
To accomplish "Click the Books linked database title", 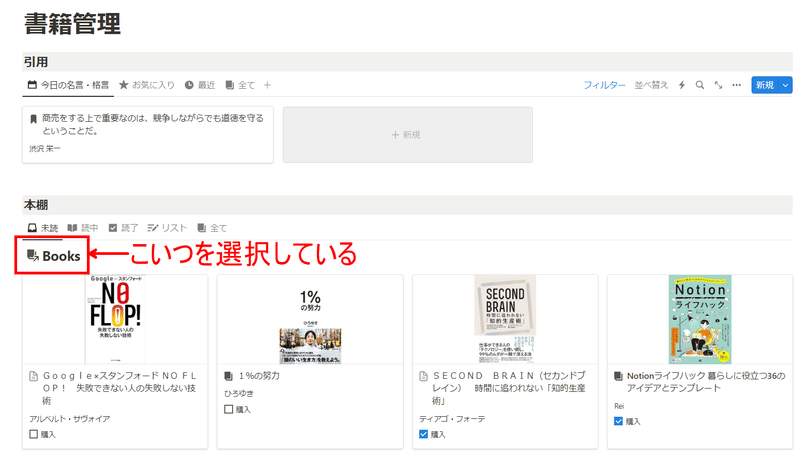I will [x=61, y=256].
